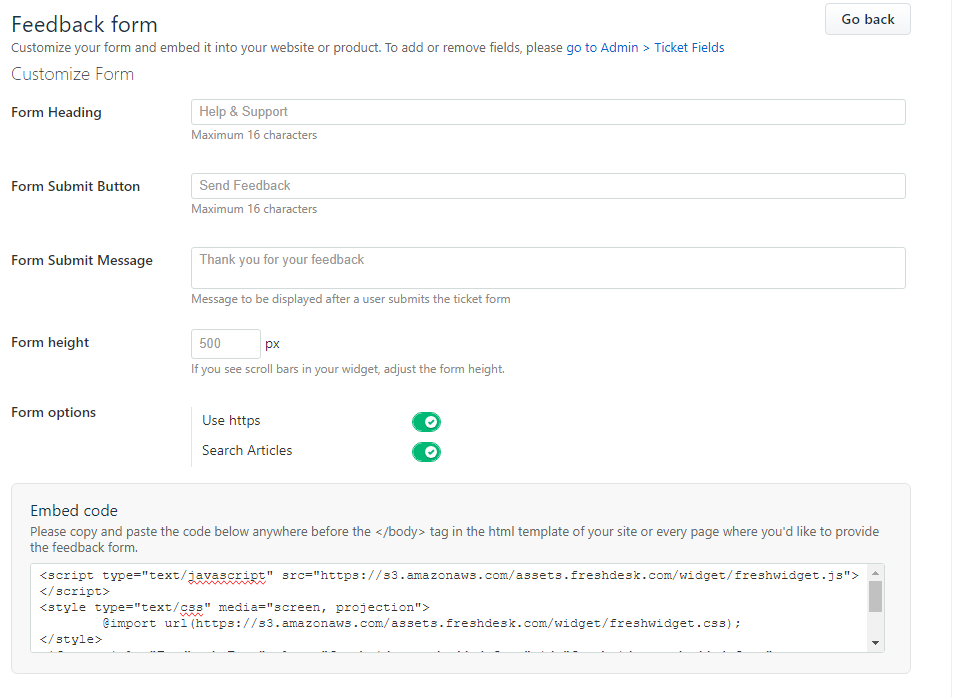The width and height of the screenshot is (965, 697).
Task: Open the Admin > Ticket Fields link
Action: click(x=645, y=47)
